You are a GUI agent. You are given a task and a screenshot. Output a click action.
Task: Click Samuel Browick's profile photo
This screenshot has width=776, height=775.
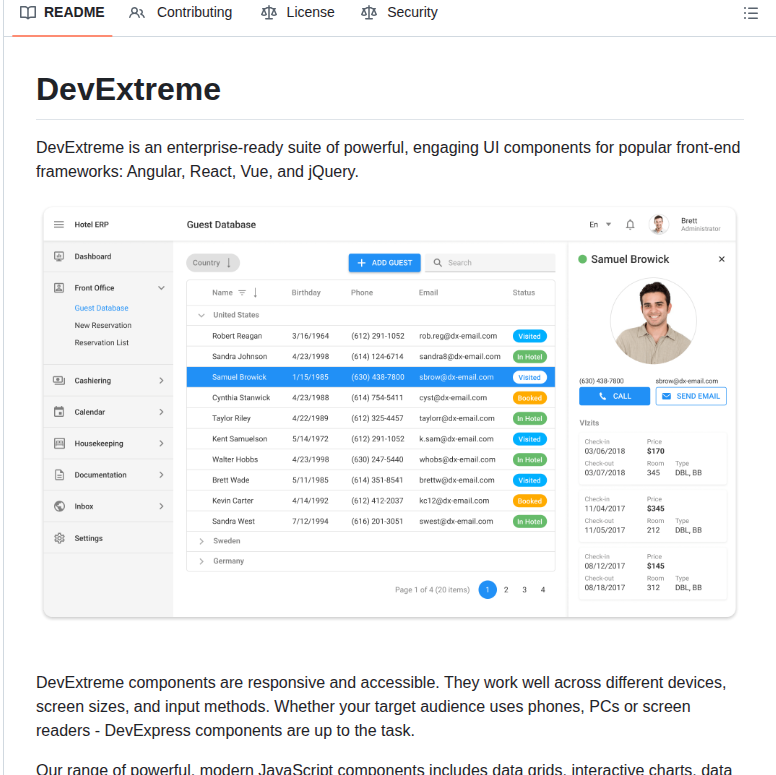pyautogui.click(x=653, y=321)
